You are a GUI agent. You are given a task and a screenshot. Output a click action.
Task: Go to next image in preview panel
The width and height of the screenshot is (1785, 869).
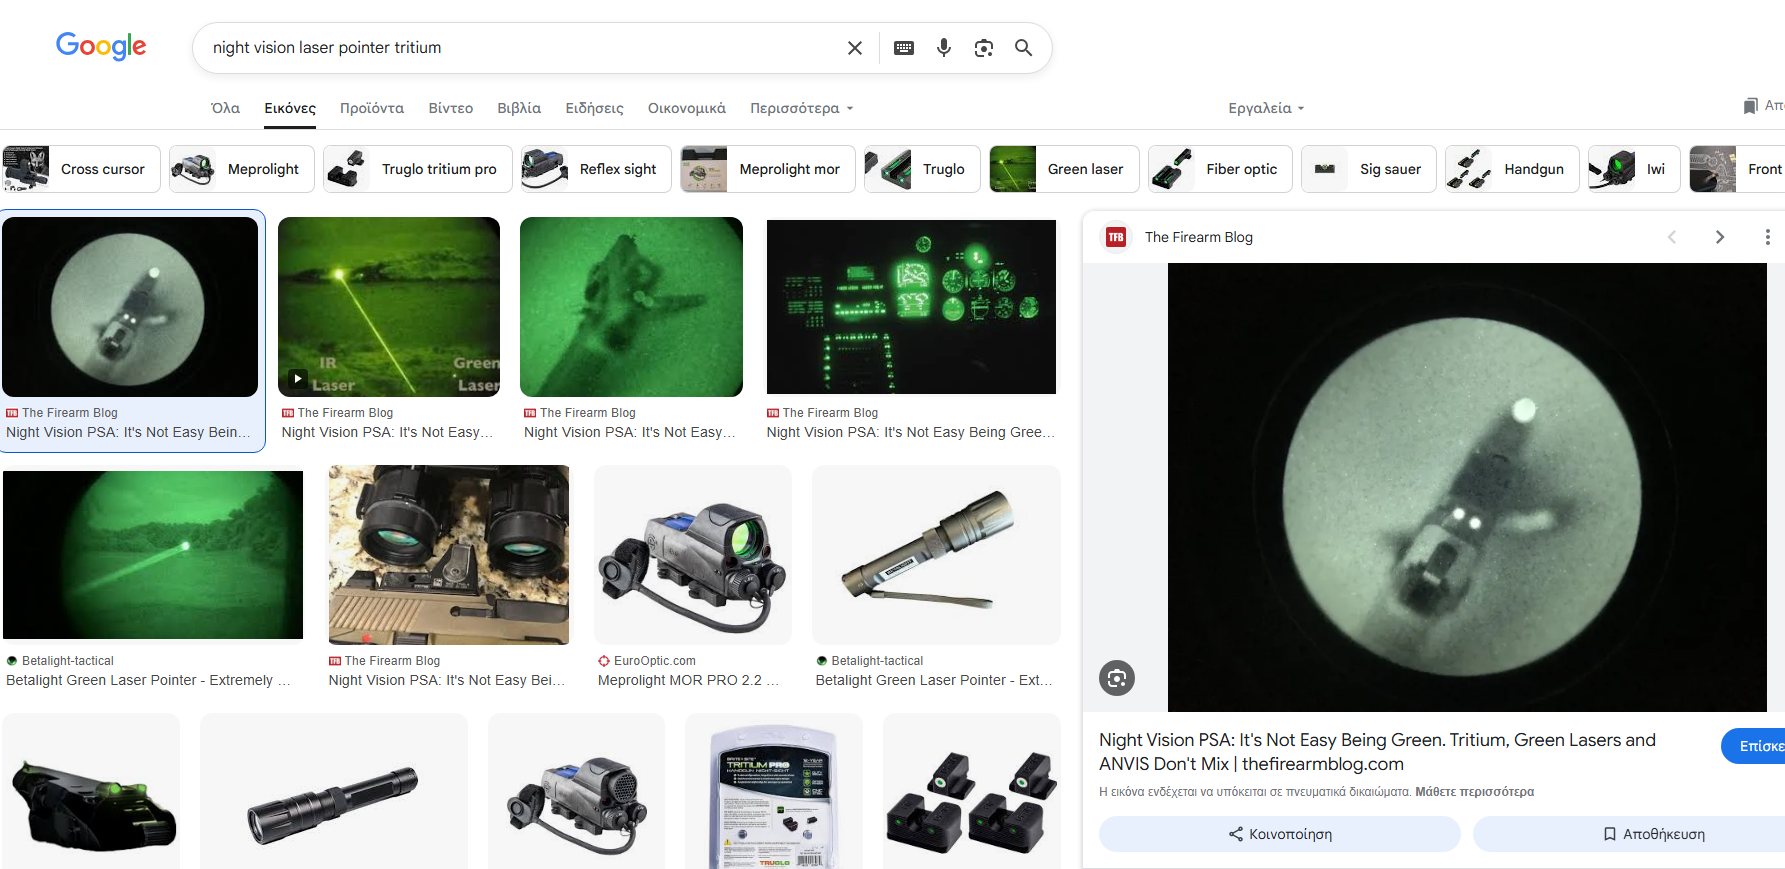click(1720, 237)
